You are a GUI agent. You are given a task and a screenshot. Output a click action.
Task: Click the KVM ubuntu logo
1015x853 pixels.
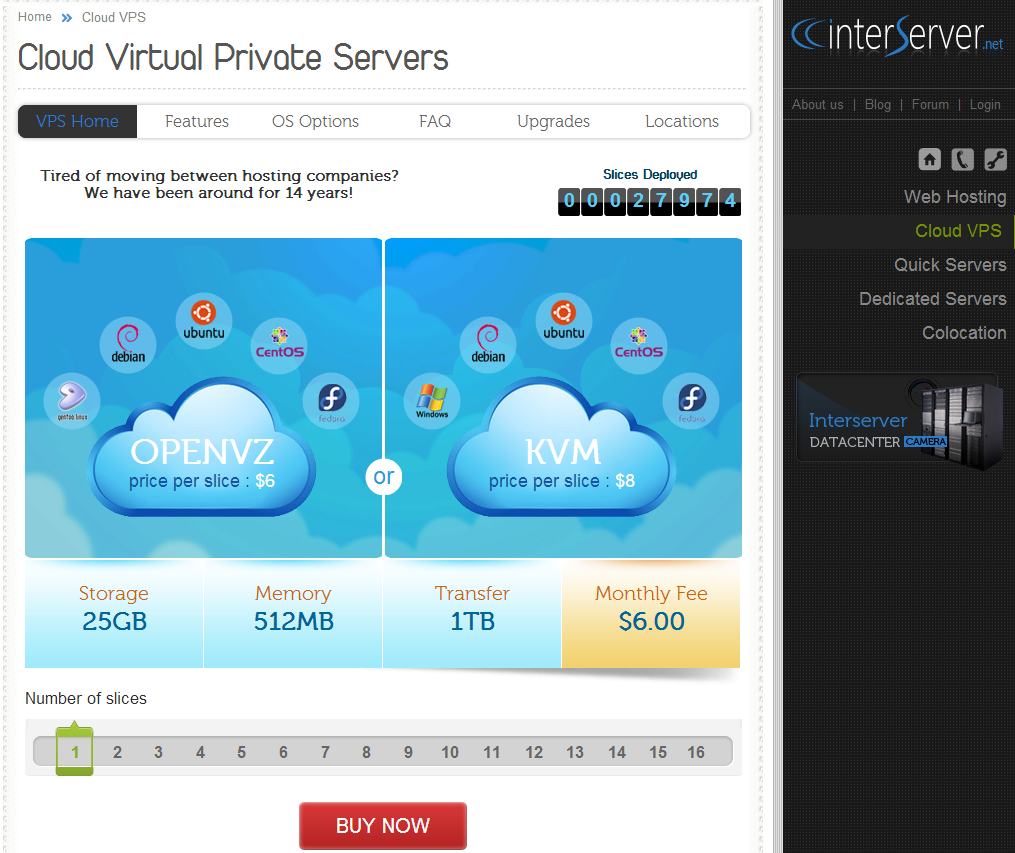[x=564, y=321]
